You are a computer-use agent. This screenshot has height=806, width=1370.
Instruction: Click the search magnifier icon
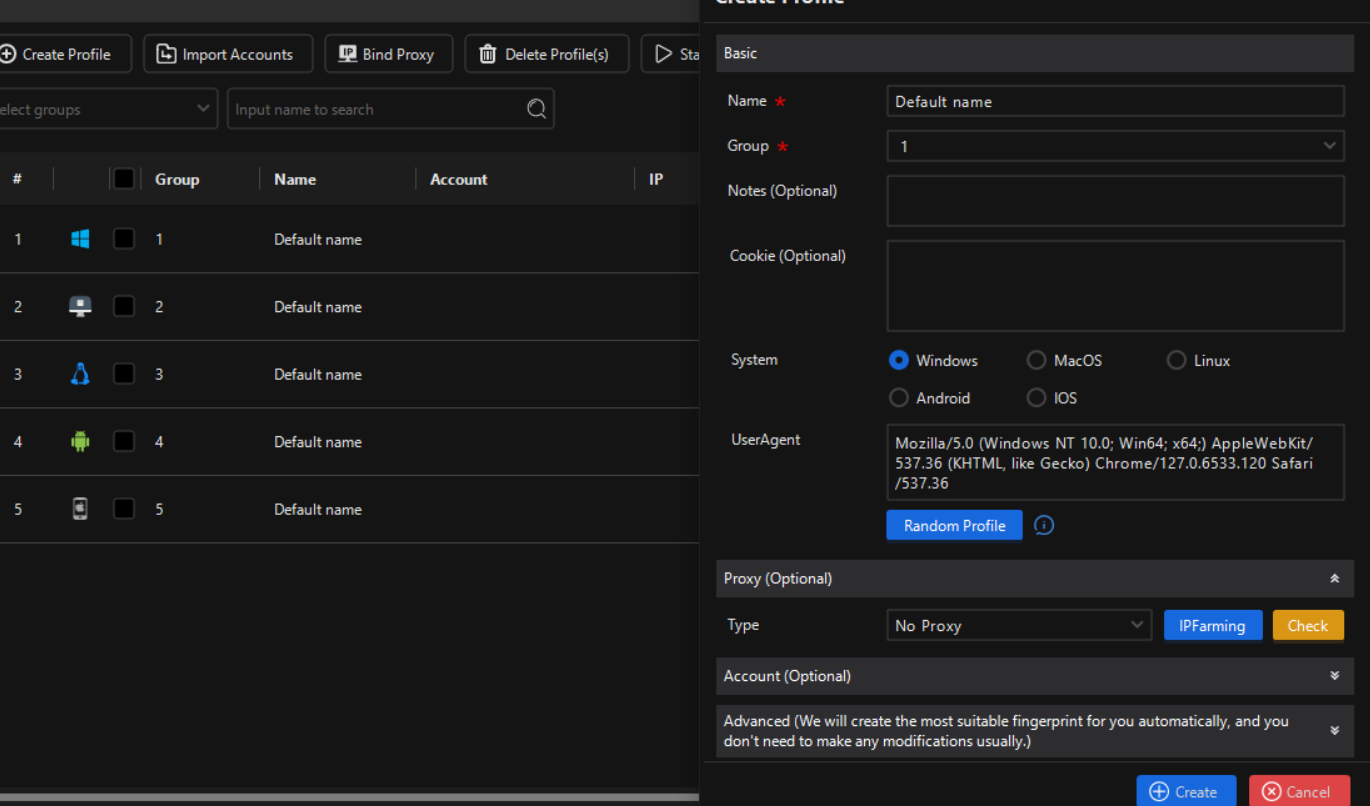click(537, 109)
